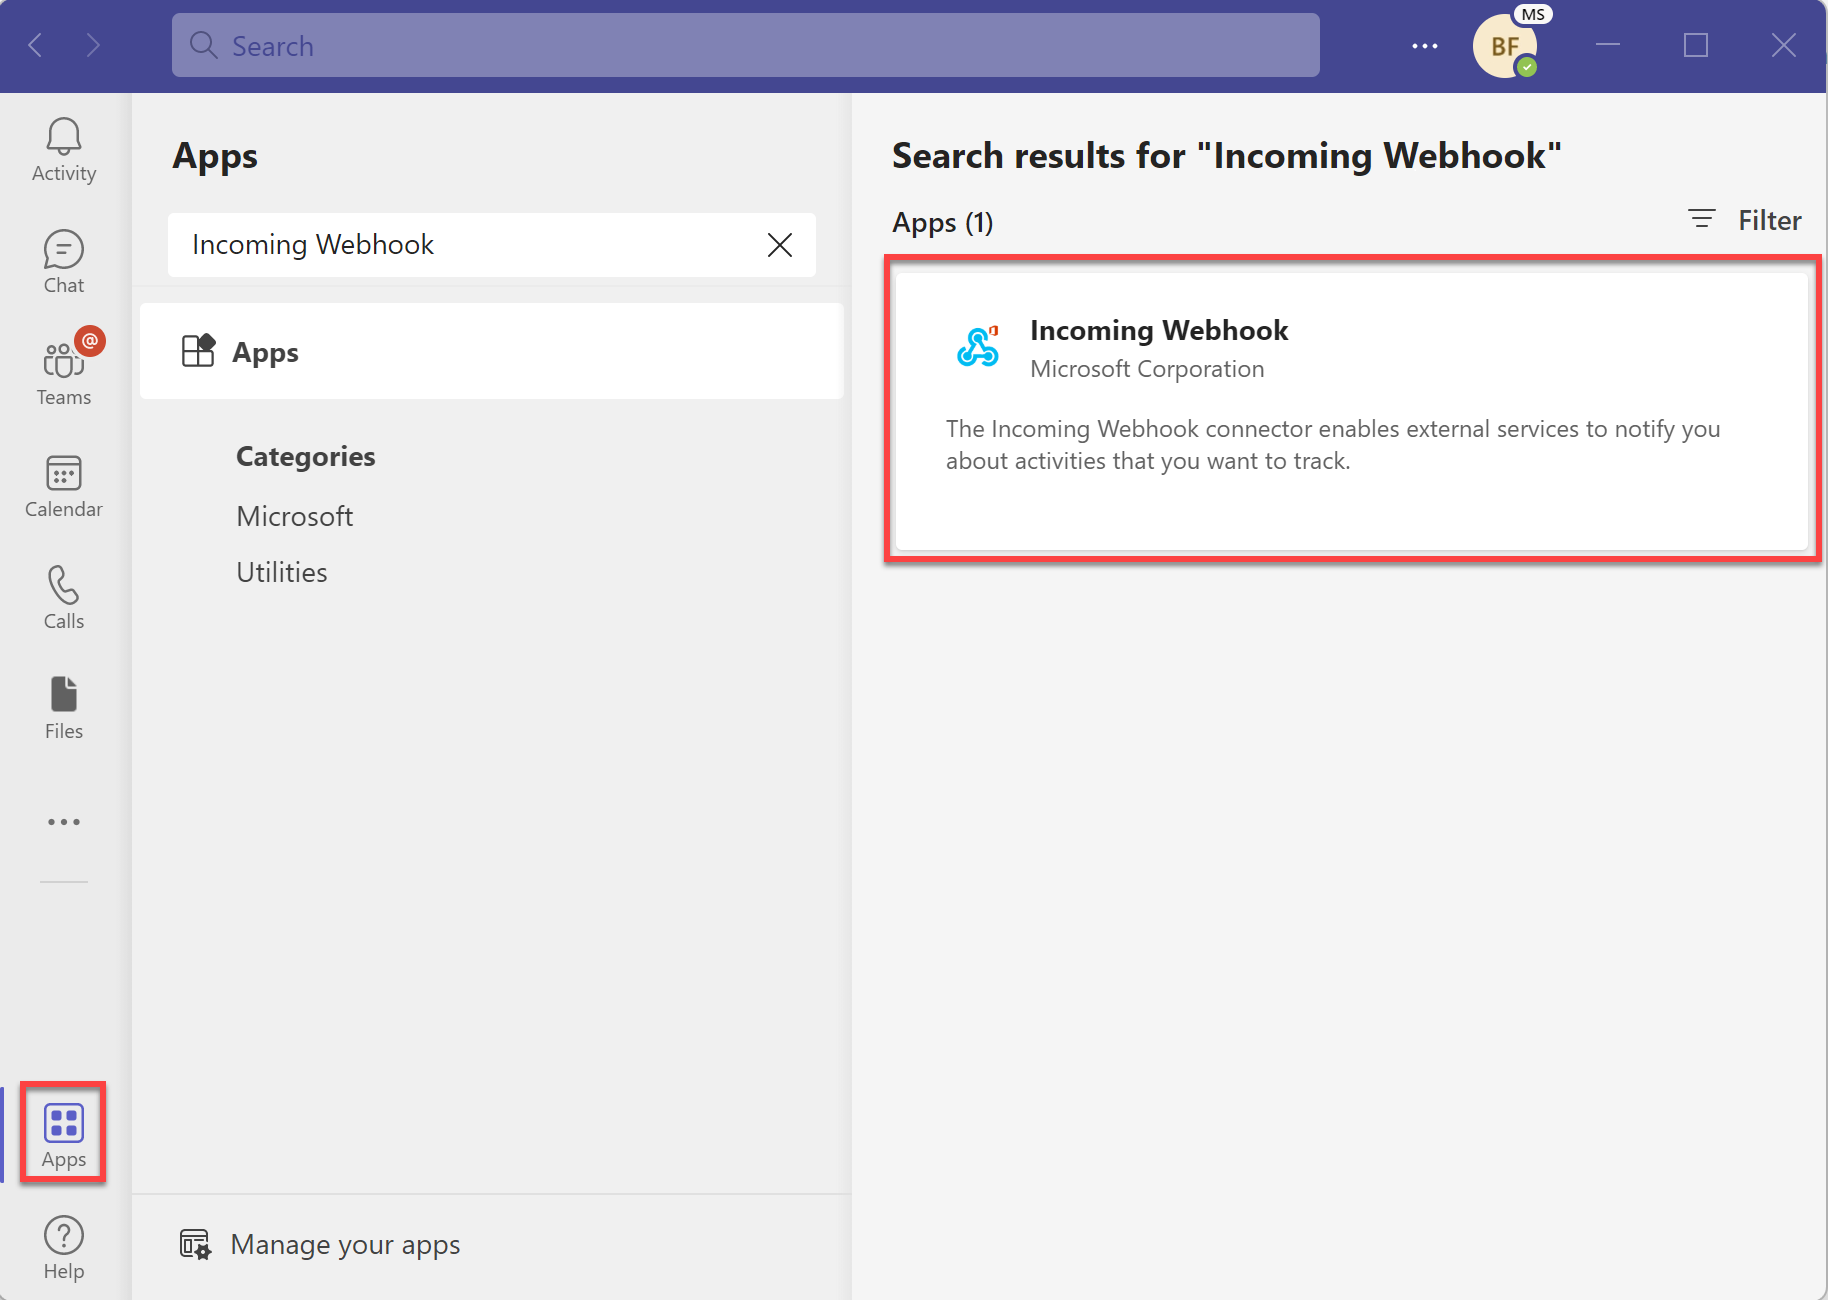Open the Files section
The height and width of the screenshot is (1300, 1828).
(63, 707)
